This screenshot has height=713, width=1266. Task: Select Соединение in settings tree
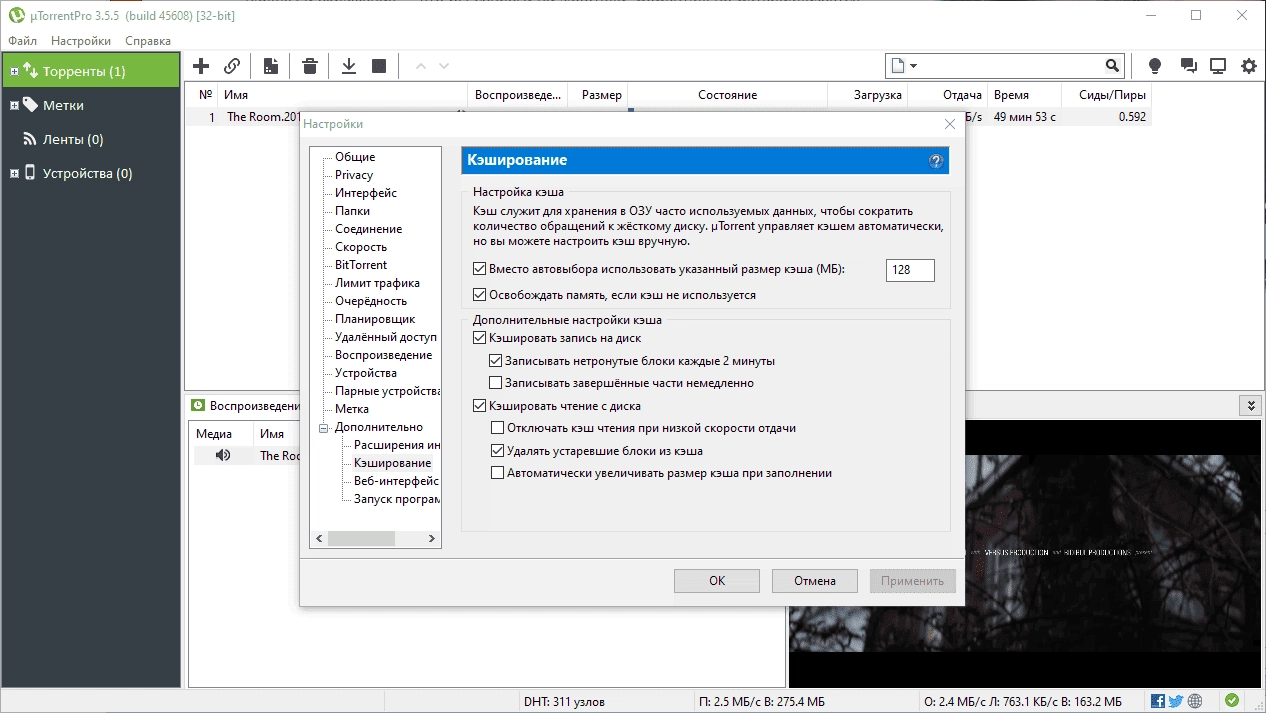point(369,229)
